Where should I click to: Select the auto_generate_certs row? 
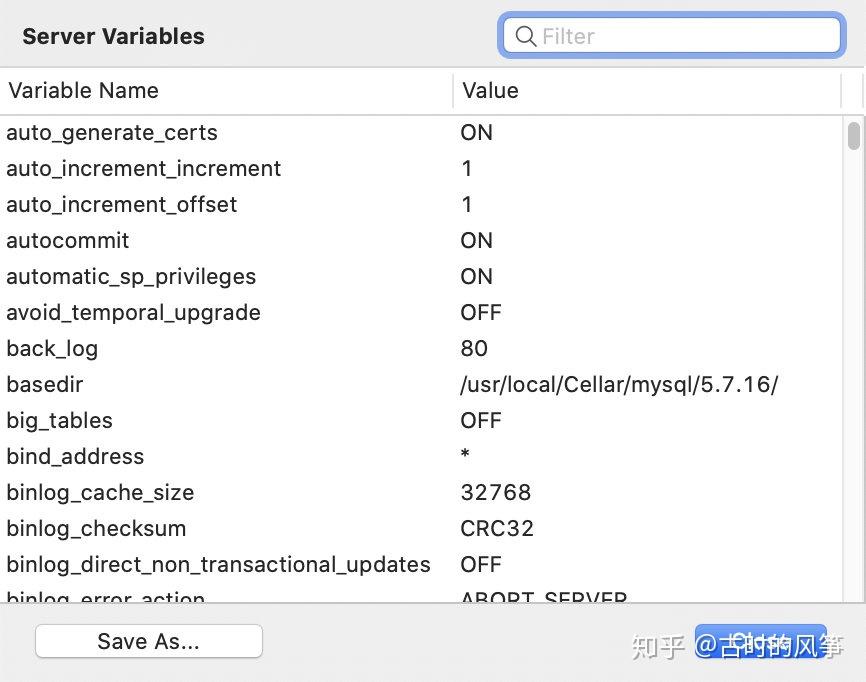(112, 133)
